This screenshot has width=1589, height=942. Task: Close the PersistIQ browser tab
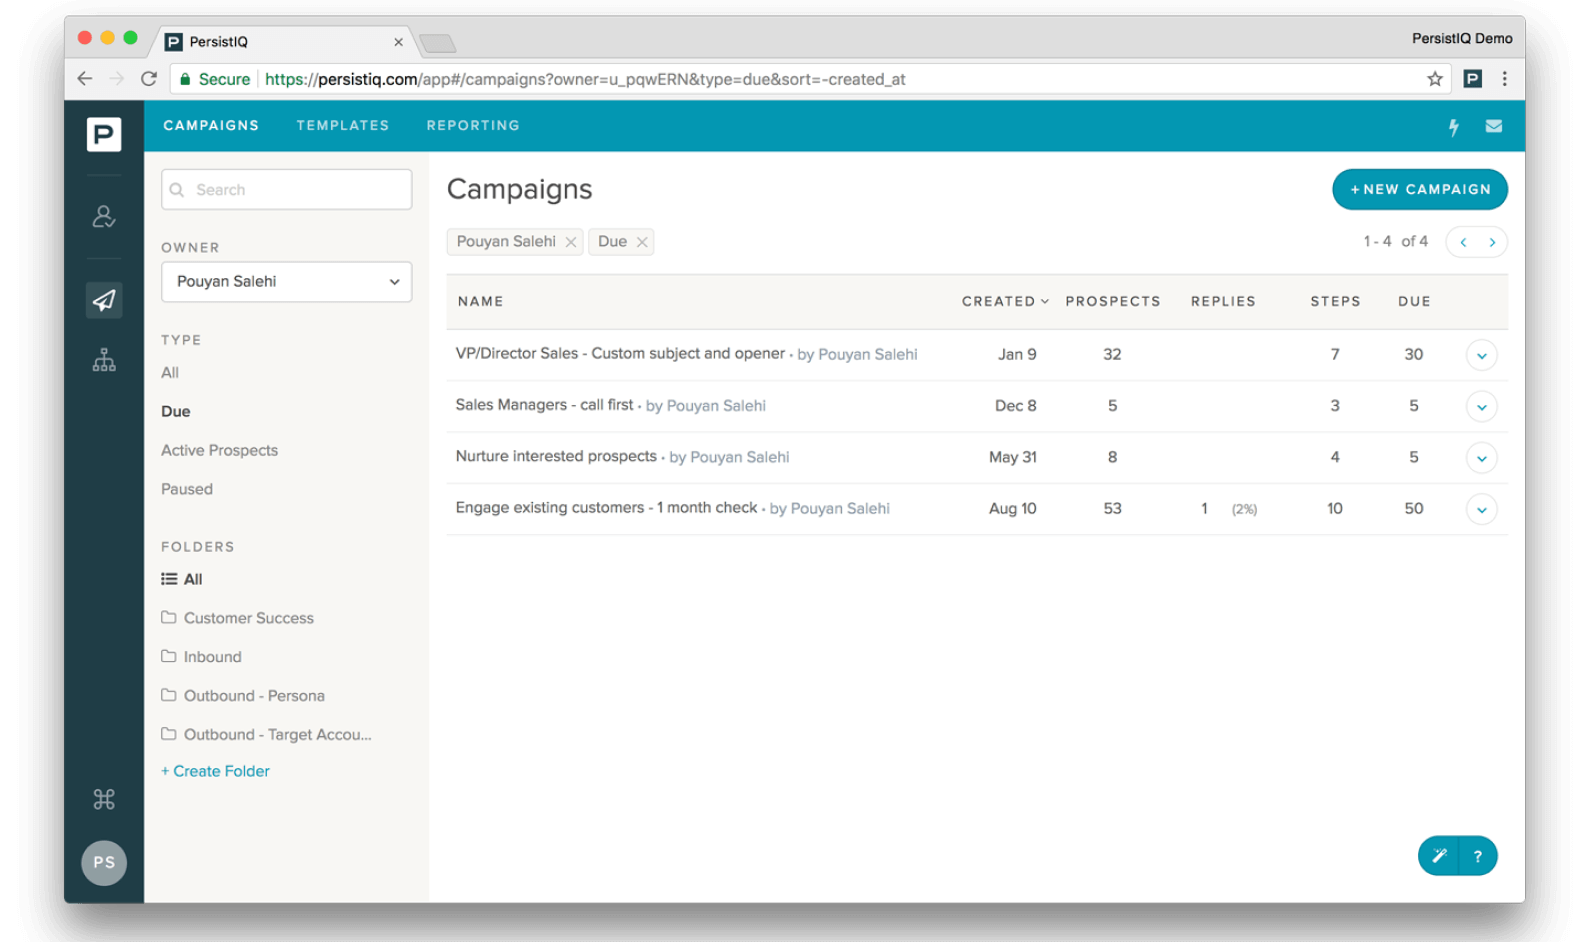[x=398, y=42]
